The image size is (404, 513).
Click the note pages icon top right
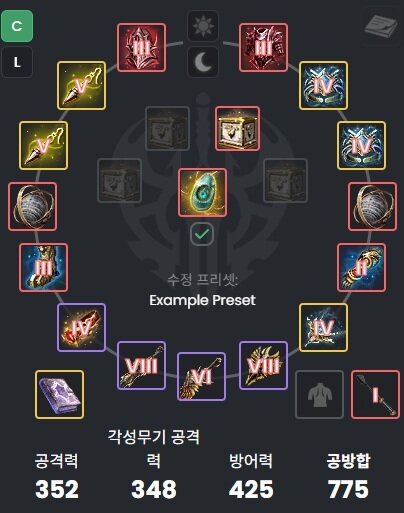pos(381,26)
